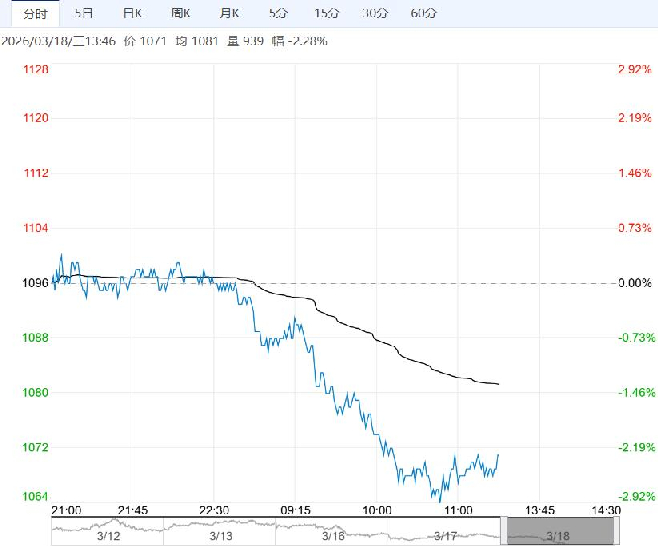Click the 1096 label on the price axis

pos(36,283)
